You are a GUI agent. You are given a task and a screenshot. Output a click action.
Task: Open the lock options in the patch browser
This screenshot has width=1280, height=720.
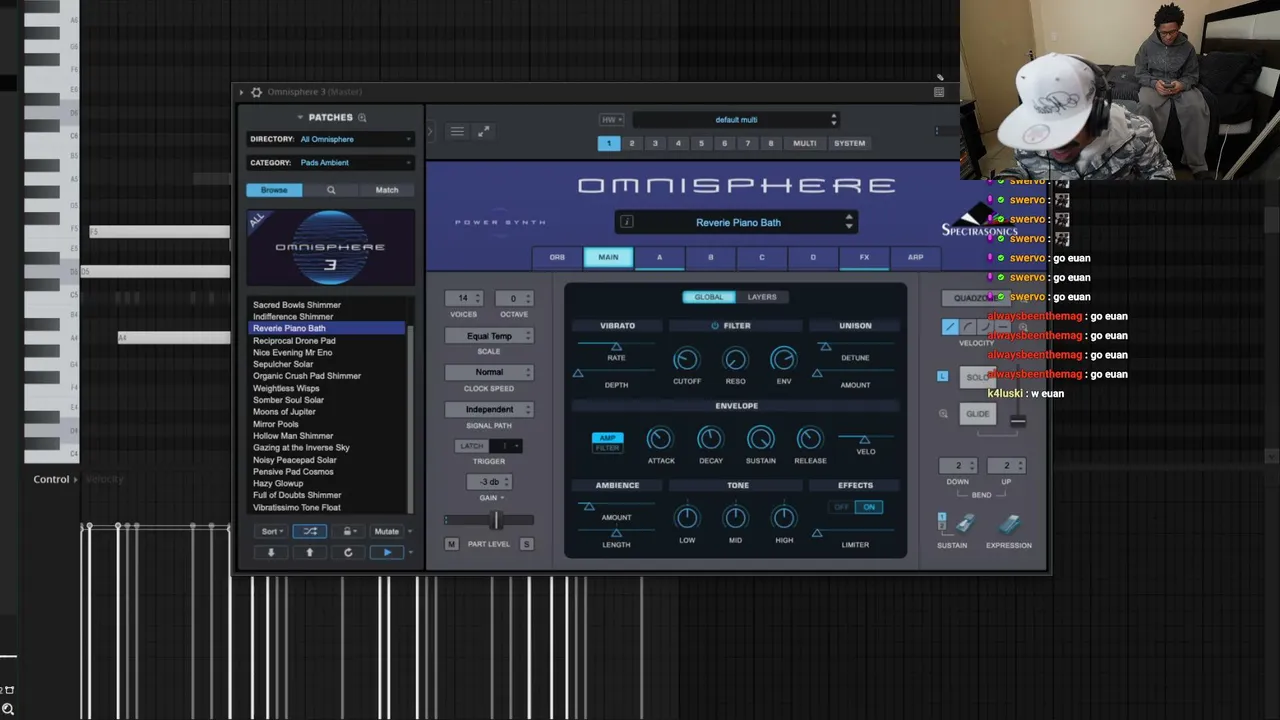[348, 532]
